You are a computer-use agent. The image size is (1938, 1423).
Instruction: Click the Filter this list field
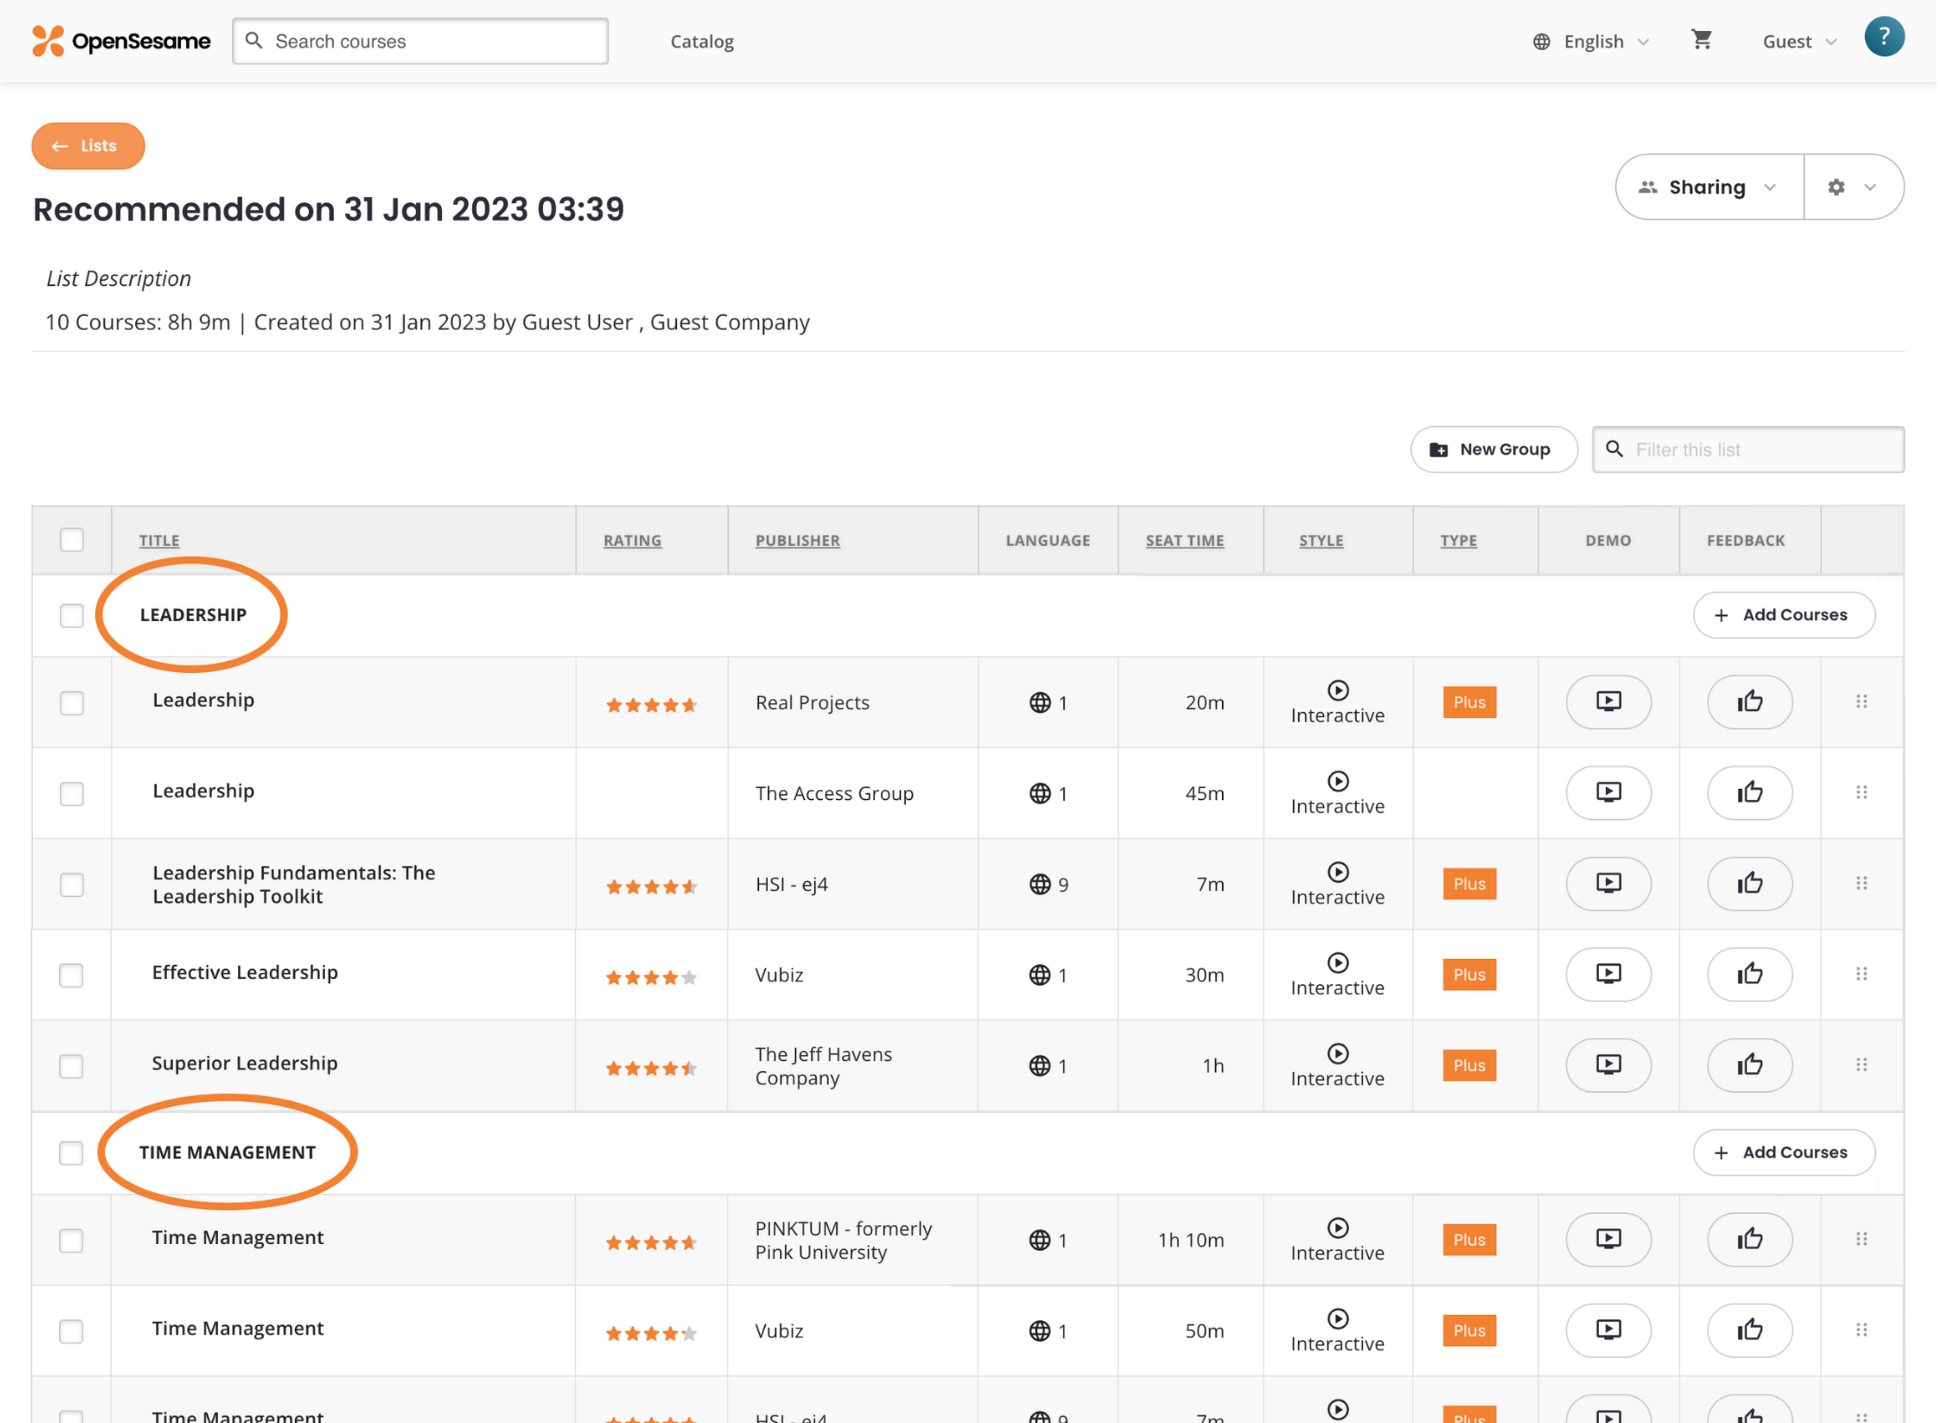(x=1747, y=450)
